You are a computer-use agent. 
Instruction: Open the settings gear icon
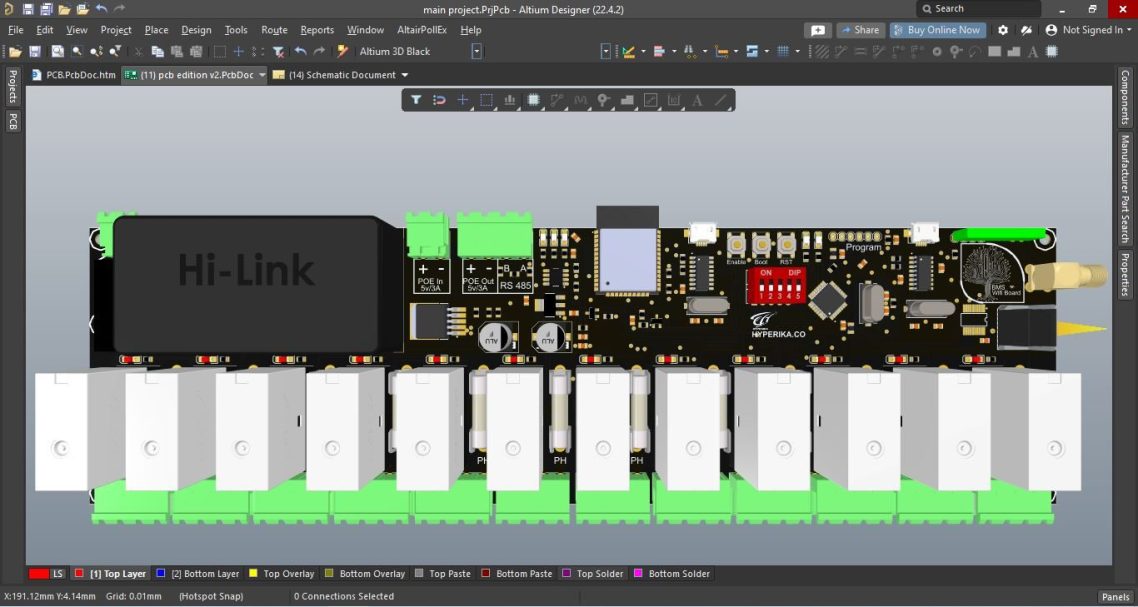coord(1003,30)
